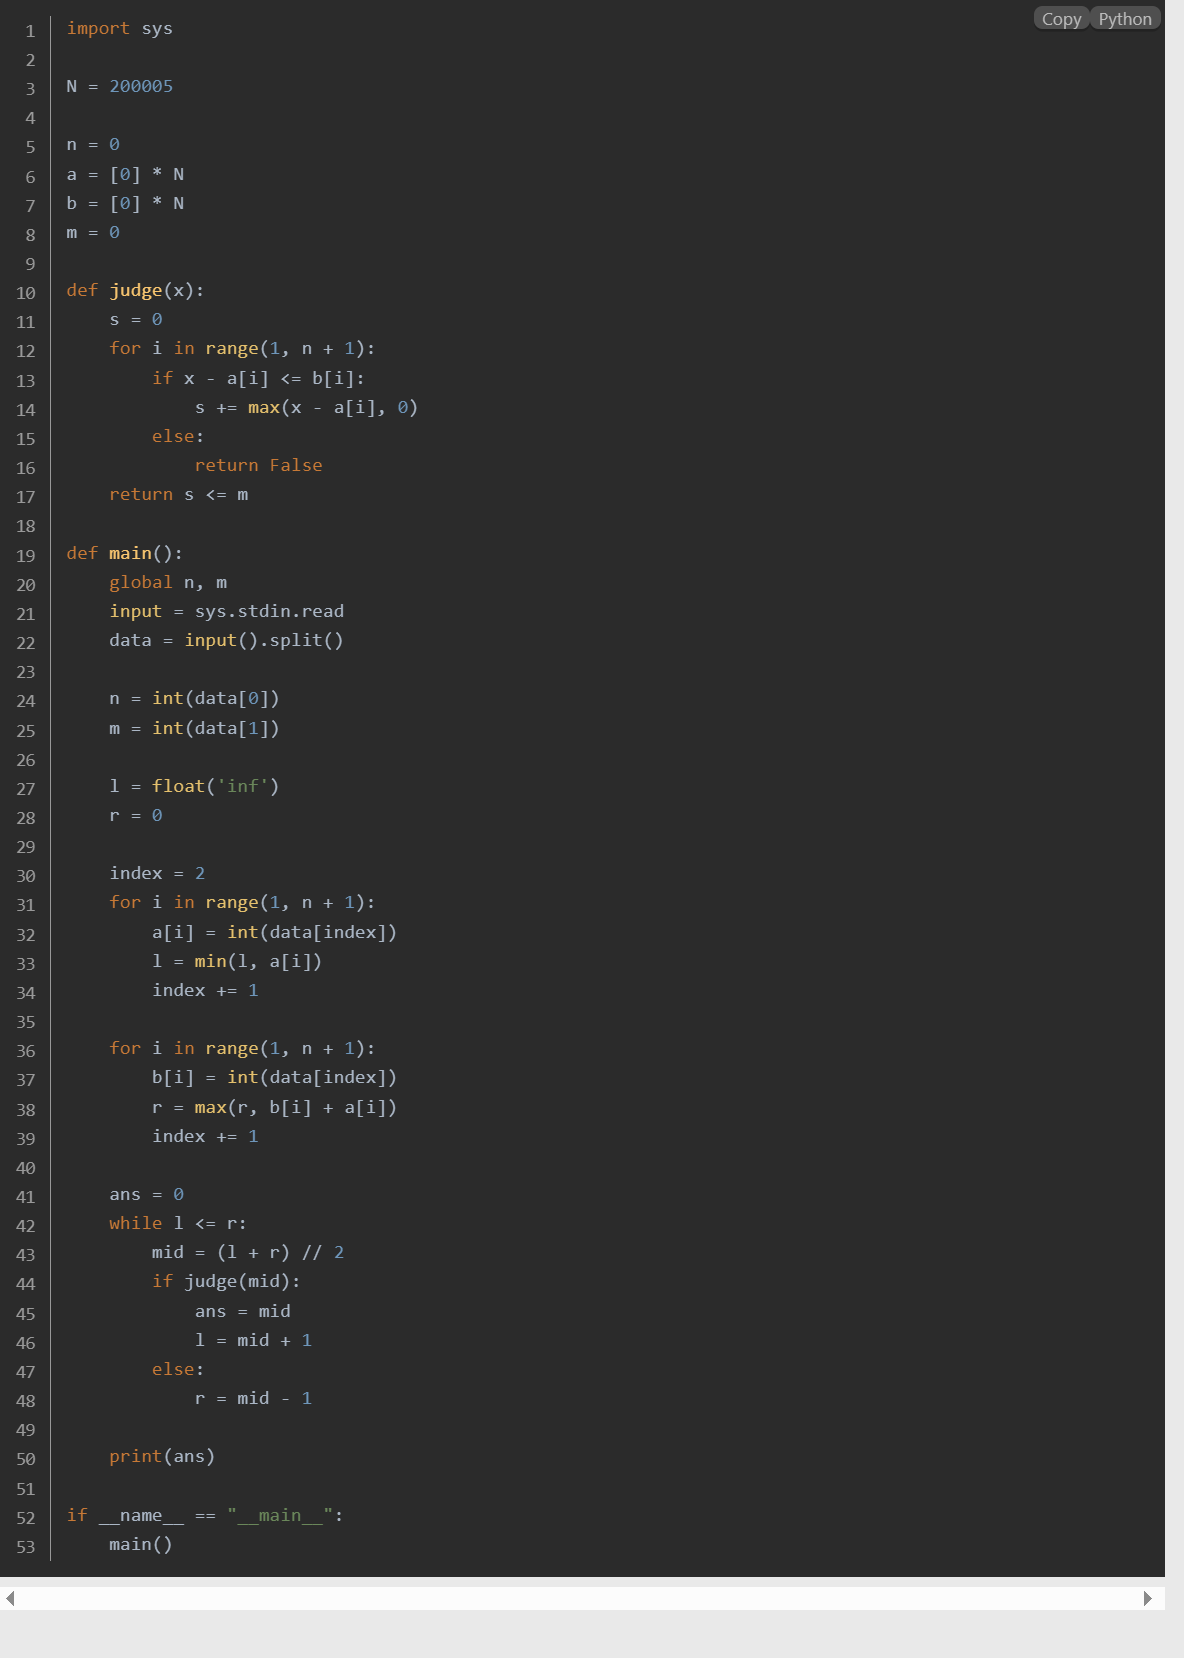Click 'global n, m' line
The width and height of the screenshot is (1184, 1658).
click(x=168, y=582)
